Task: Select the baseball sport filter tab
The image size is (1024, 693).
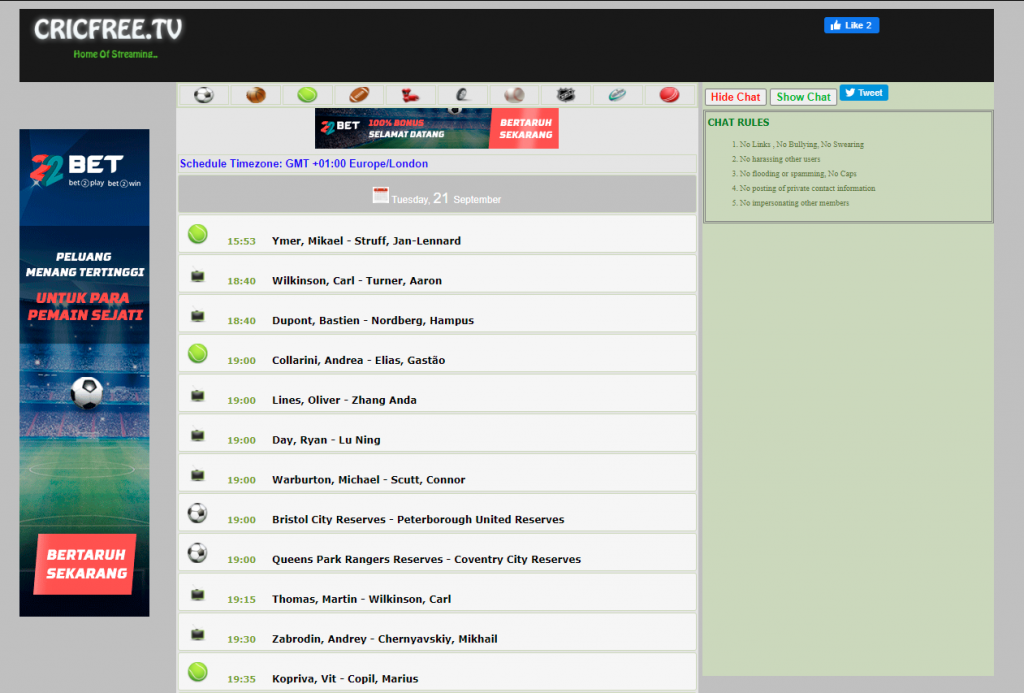Action: [x=514, y=95]
